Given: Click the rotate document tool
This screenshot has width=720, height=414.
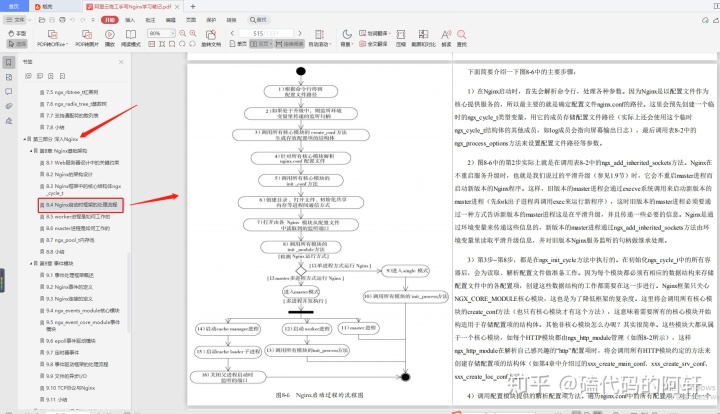Looking at the screenshot, I should (x=211, y=38).
